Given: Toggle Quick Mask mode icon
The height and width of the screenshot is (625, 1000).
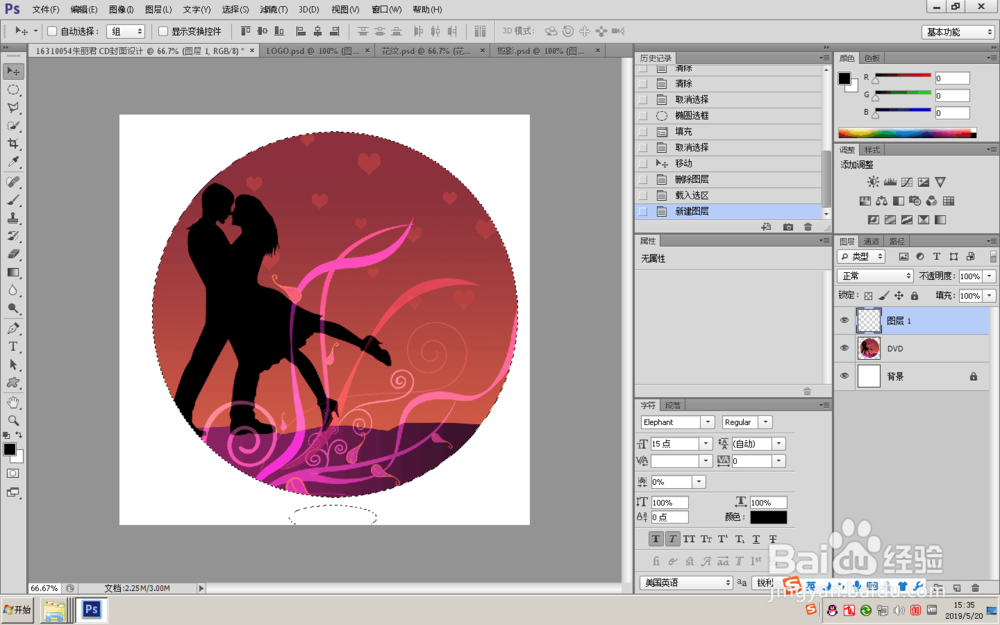Looking at the screenshot, I should [13, 473].
